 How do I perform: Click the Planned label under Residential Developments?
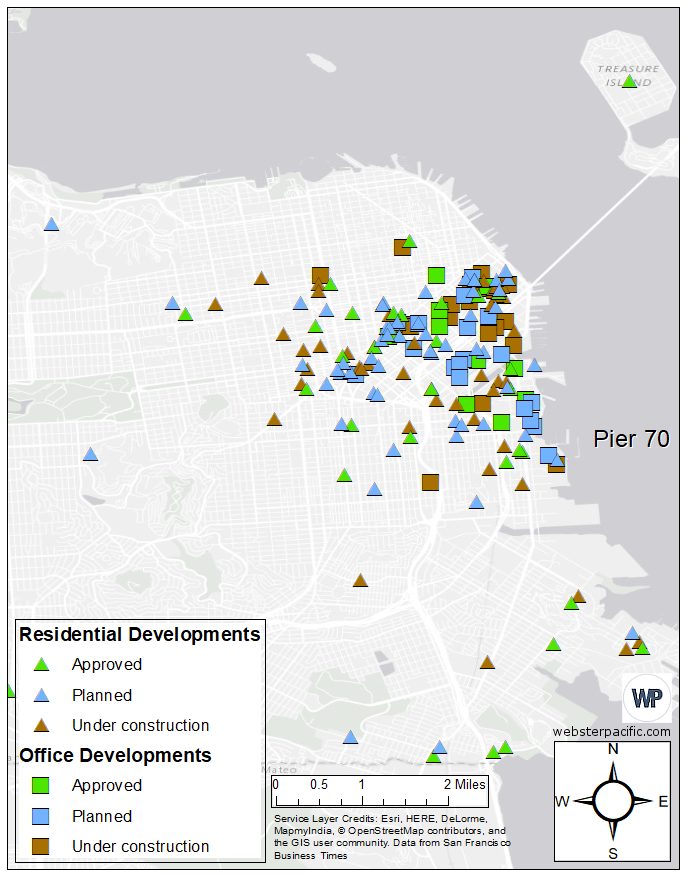click(x=102, y=695)
